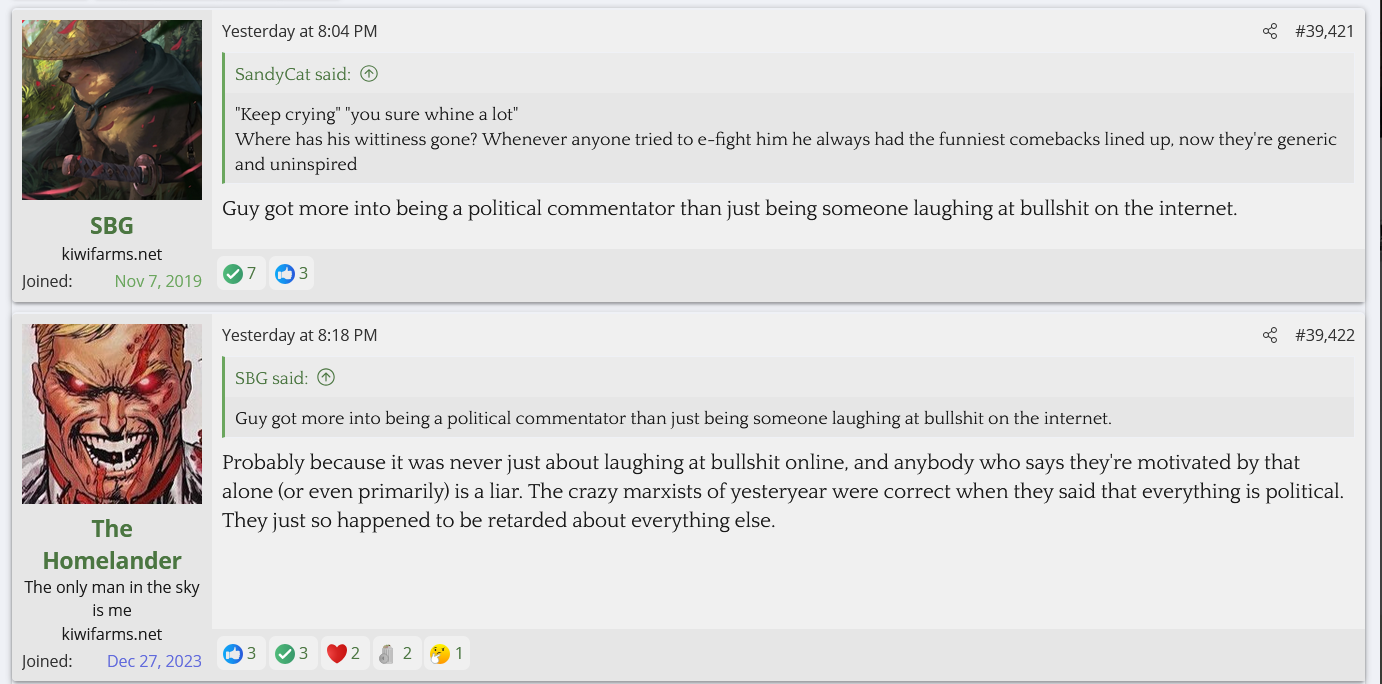
Task: Click timestamp Yesterday at 8:04 PM
Action: [299, 31]
